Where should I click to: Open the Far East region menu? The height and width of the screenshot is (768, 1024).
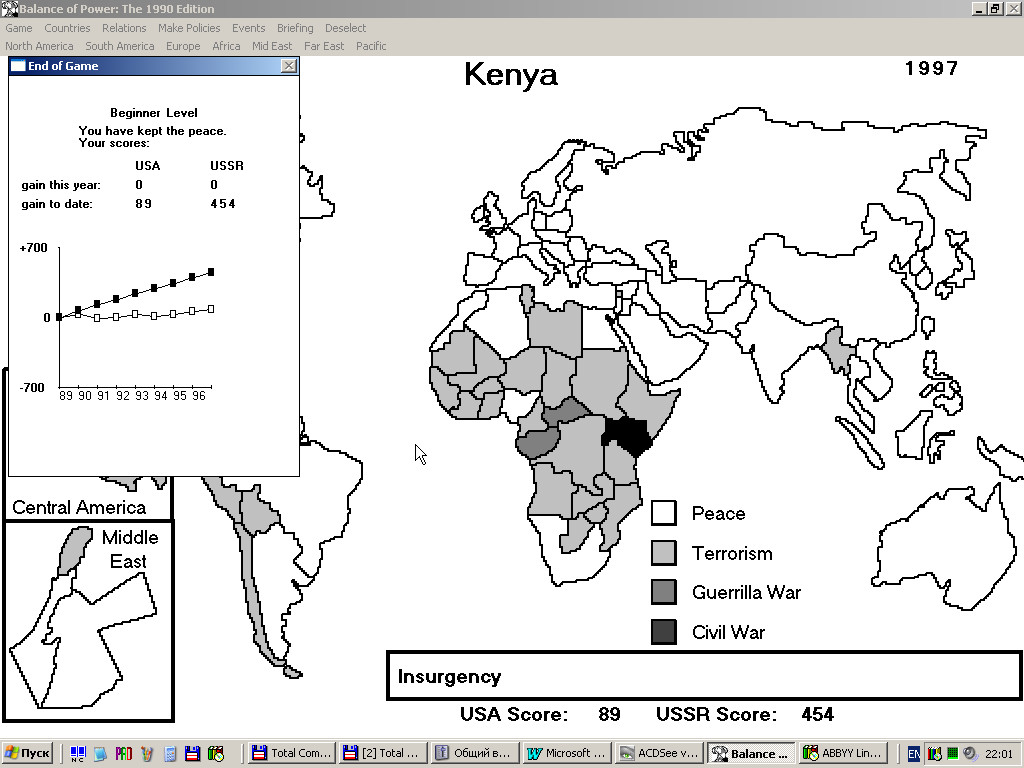click(x=324, y=46)
